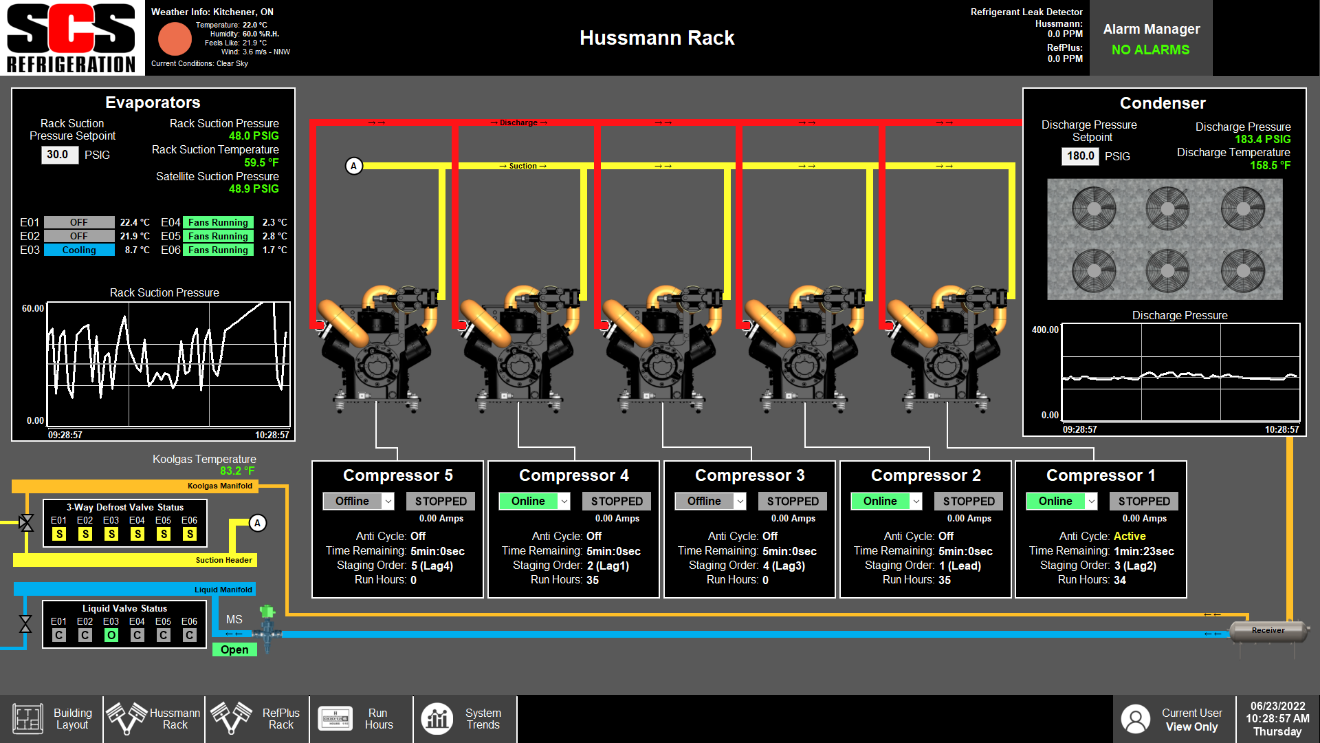The height and width of the screenshot is (743, 1320).
Task: Toggle the MS valve Open indicator
Action: (x=234, y=650)
